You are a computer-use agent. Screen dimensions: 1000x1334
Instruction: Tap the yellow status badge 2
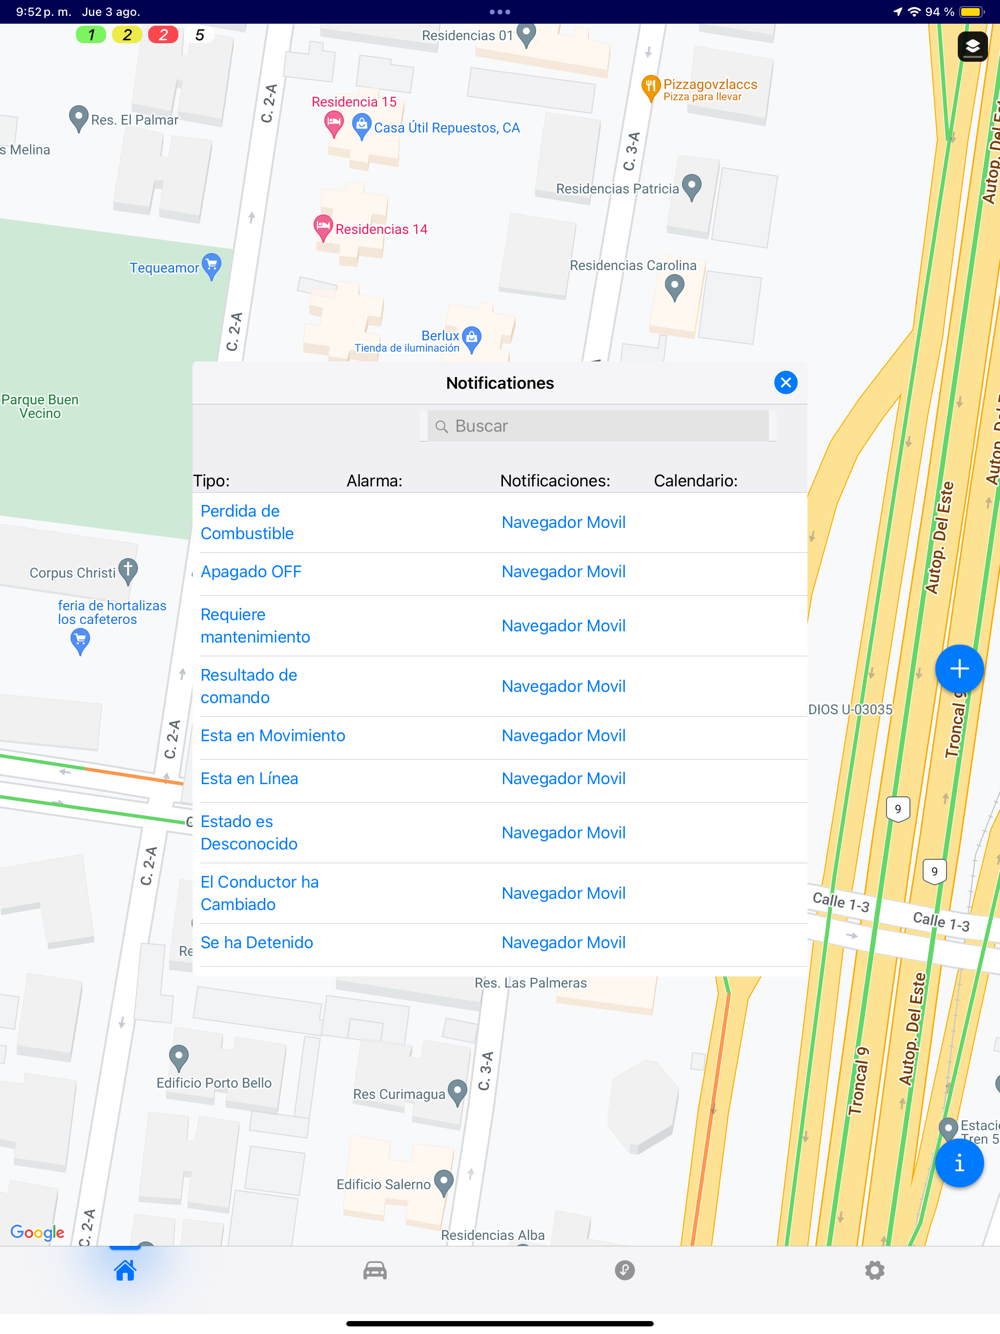[x=127, y=35]
